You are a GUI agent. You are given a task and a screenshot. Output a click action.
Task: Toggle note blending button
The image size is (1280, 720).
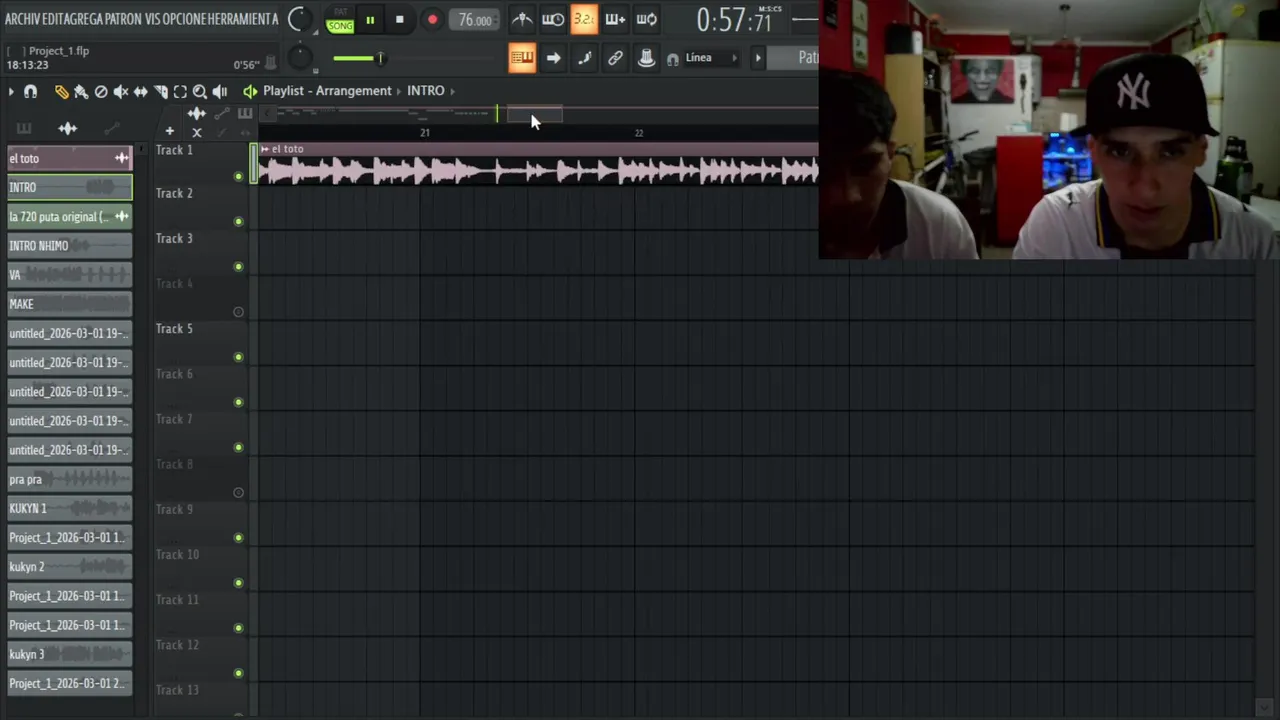[584, 58]
